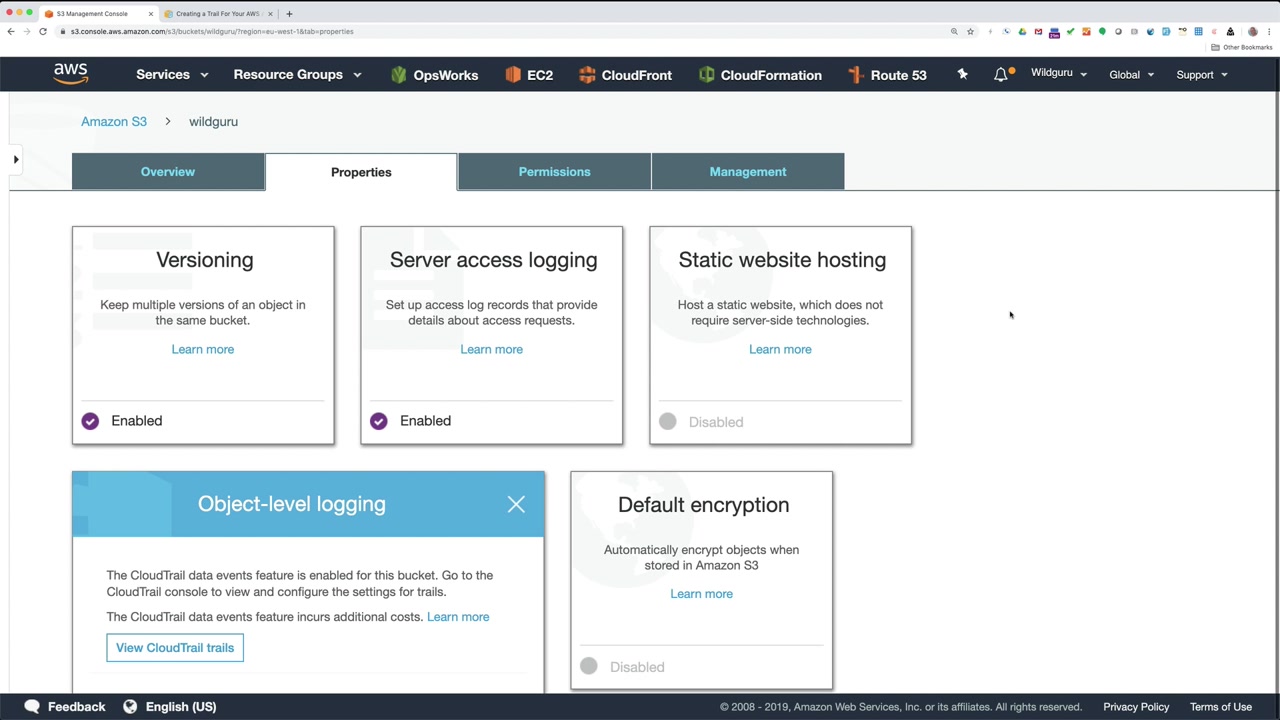Open the OpsWorks shortcut
This screenshot has height=720, width=1280.
click(x=434, y=75)
